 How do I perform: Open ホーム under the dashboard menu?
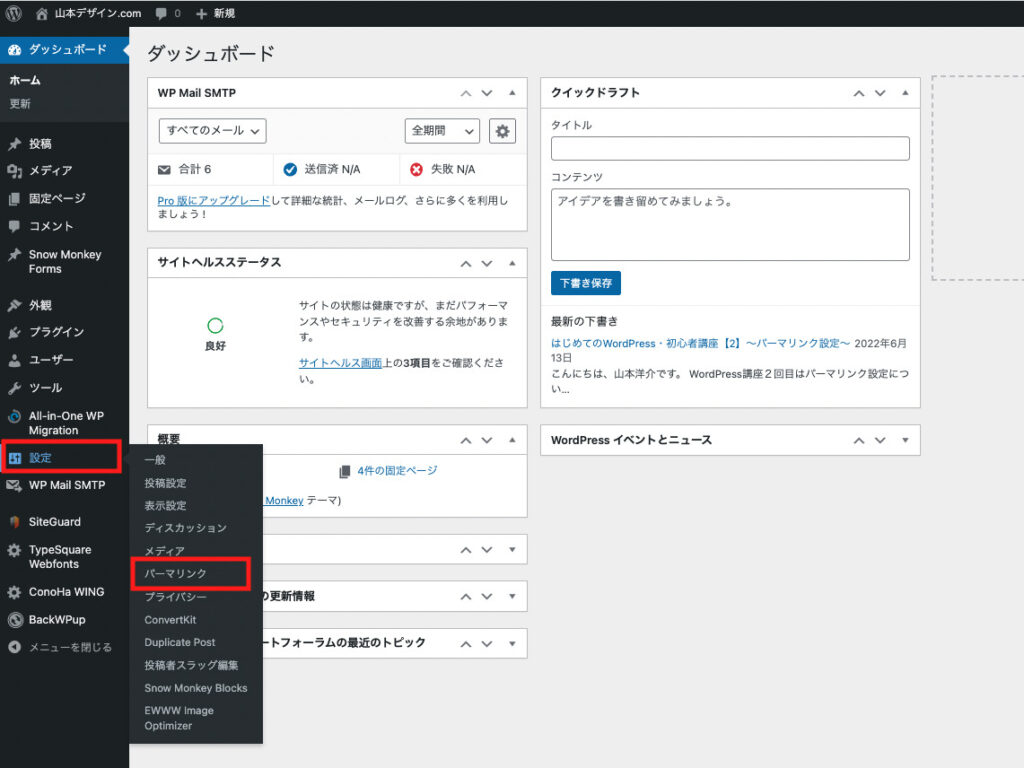pos(25,80)
